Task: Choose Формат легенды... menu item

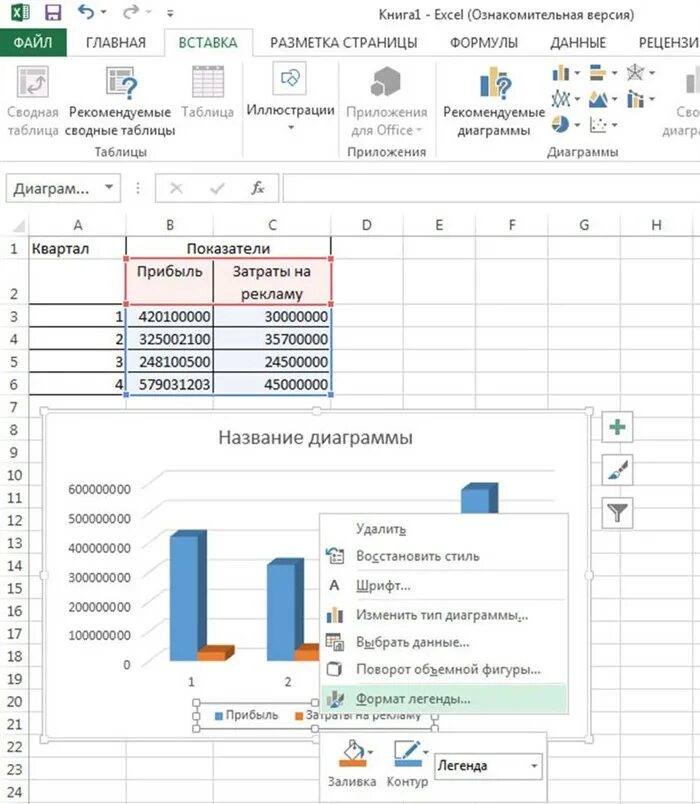Action: tap(444, 699)
